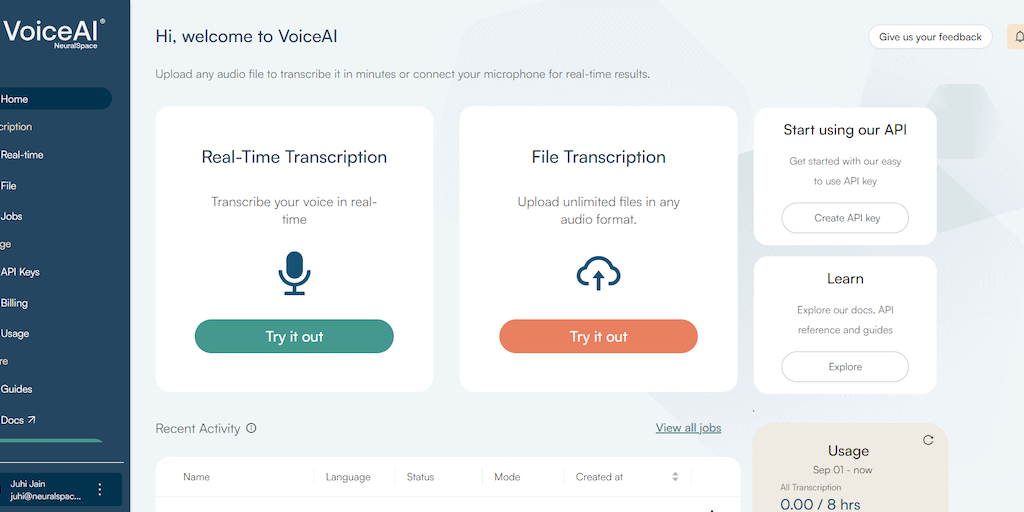1024x512 pixels.
Task: Click the File Transcription card title
Action: 598,157
